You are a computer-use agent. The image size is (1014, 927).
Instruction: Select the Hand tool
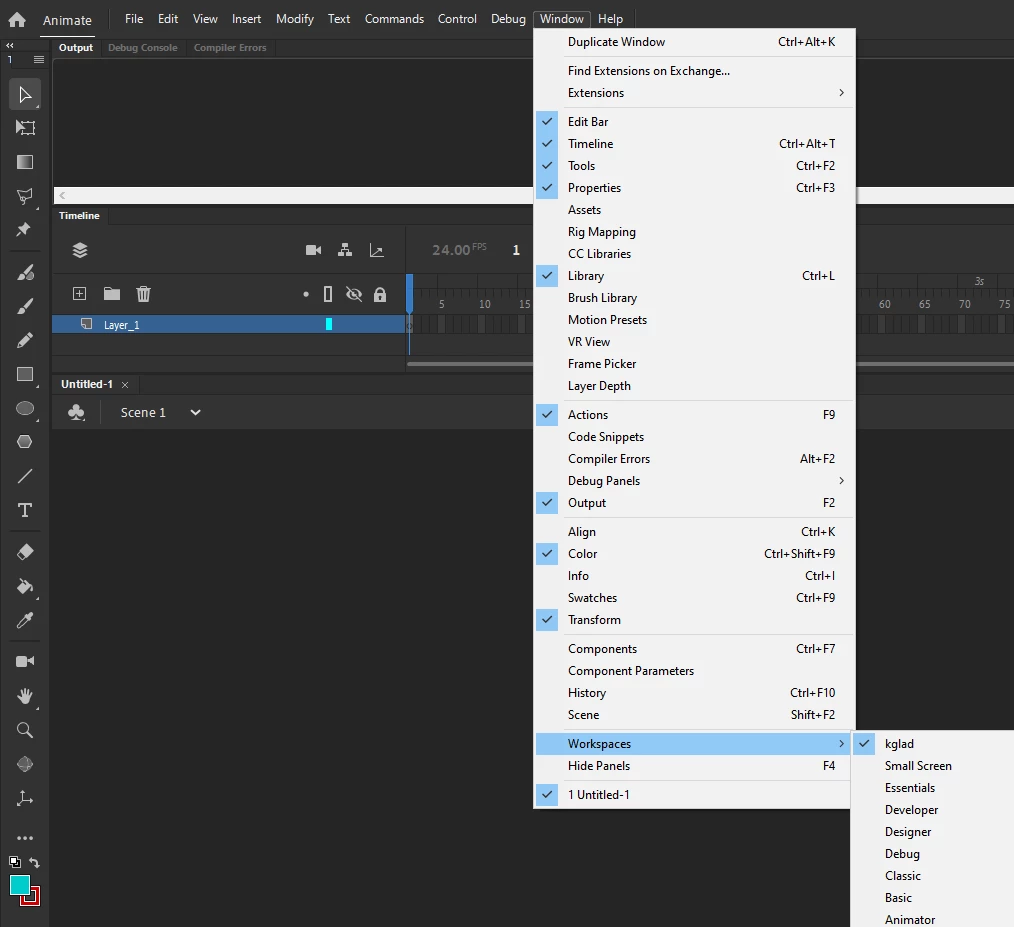point(25,696)
